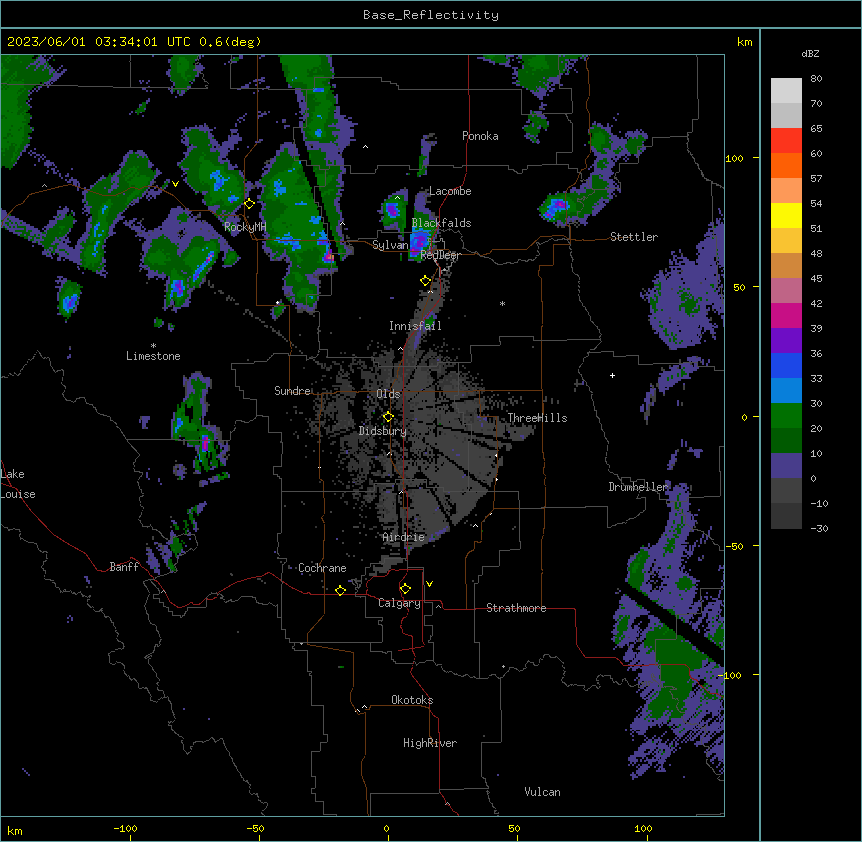Click the Didsbury town label
Screen dimensions: 862x842
pos(382,431)
